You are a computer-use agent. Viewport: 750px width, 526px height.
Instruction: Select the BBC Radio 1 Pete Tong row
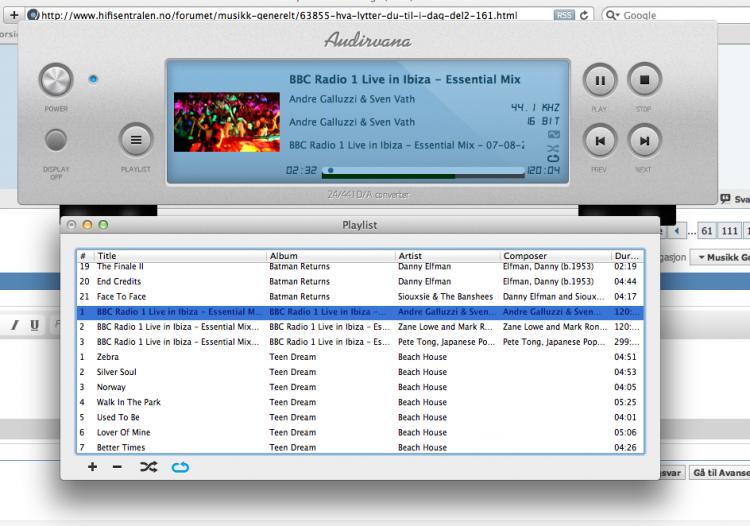coord(360,342)
